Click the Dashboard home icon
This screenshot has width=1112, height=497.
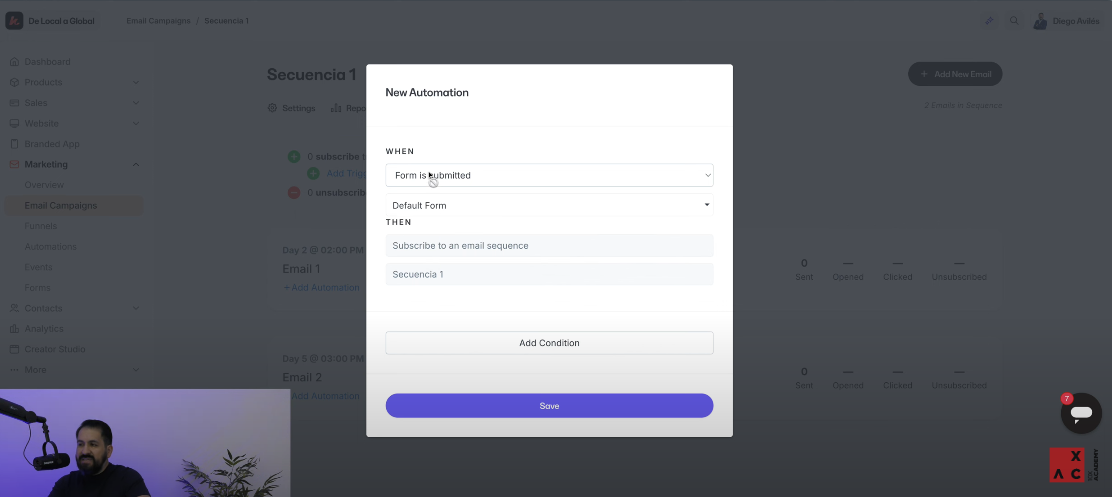pos(14,62)
